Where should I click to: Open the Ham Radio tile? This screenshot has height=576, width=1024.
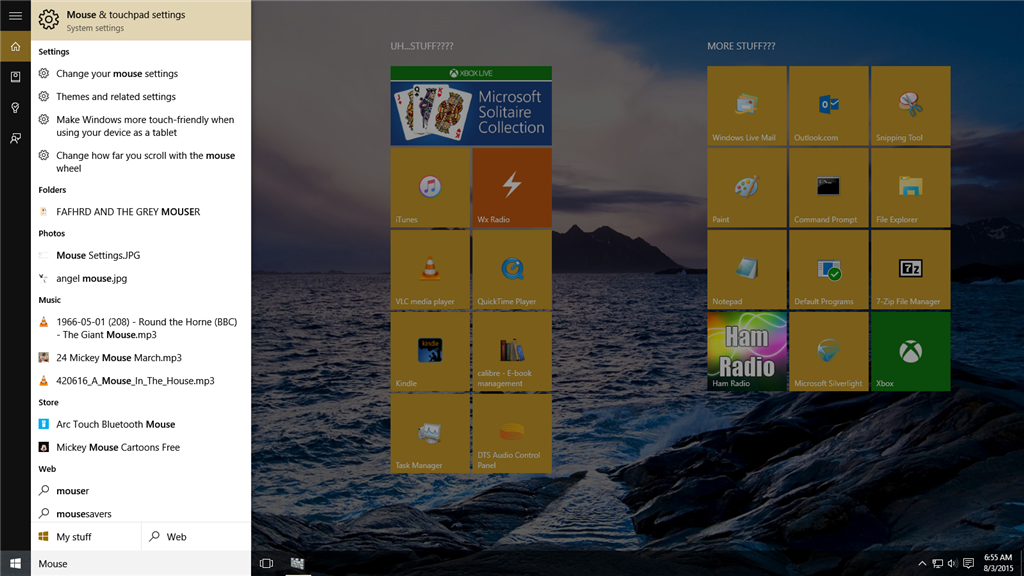pyautogui.click(x=746, y=351)
